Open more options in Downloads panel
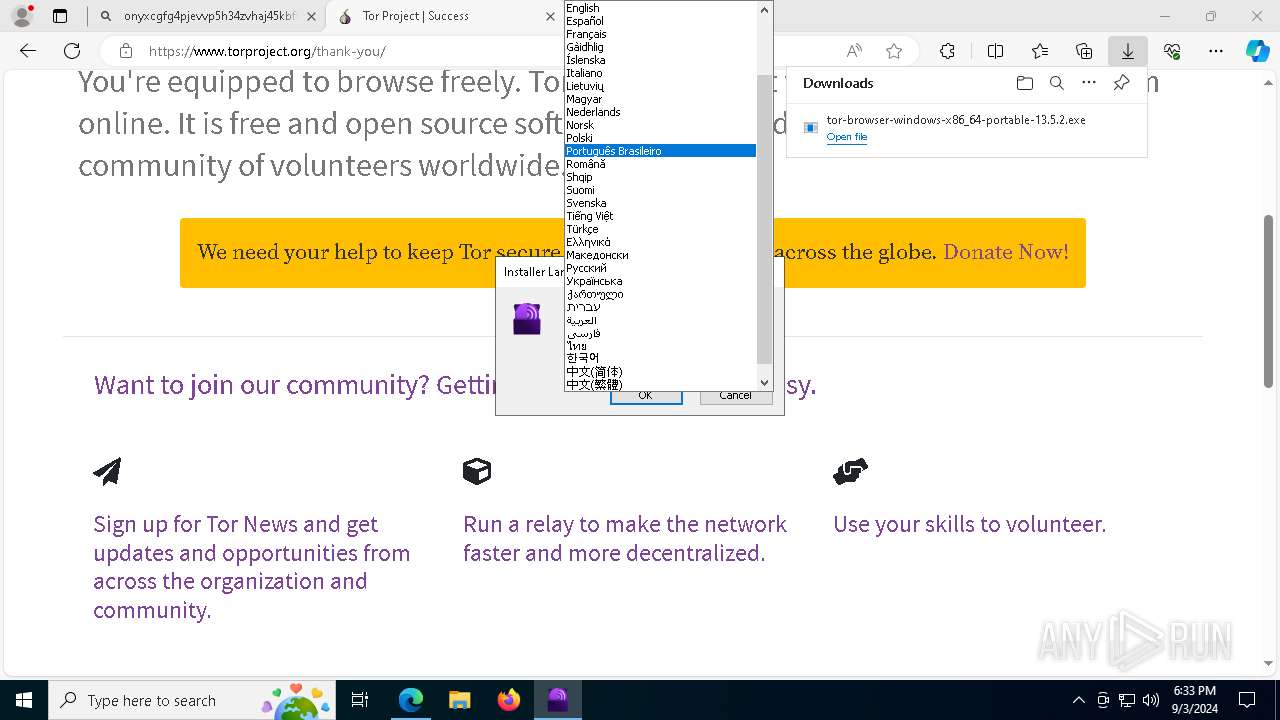This screenshot has width=1280, height=720. [1089, 83]
